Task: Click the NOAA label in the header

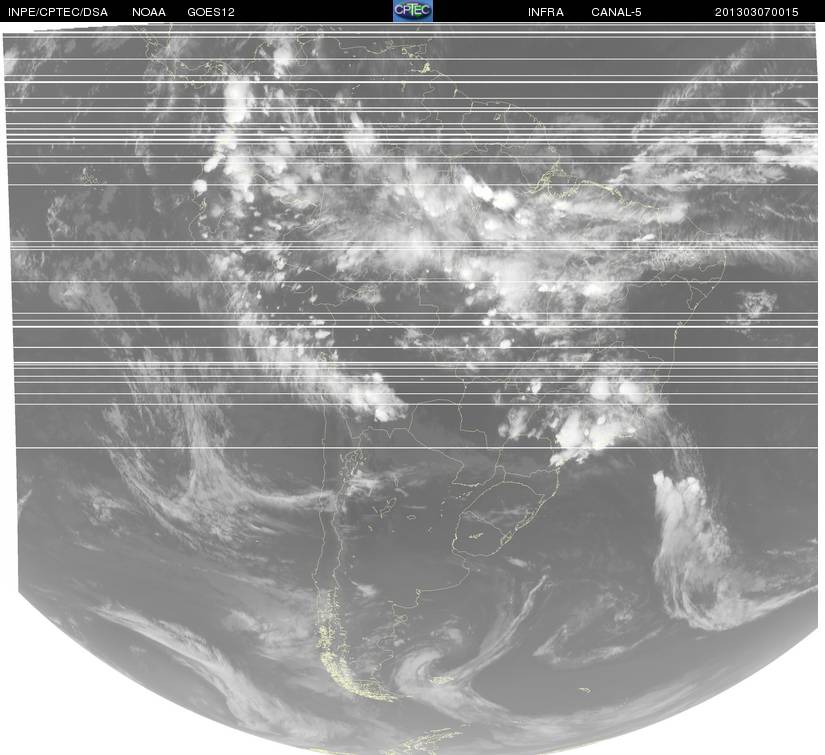Action: [149, 12]
